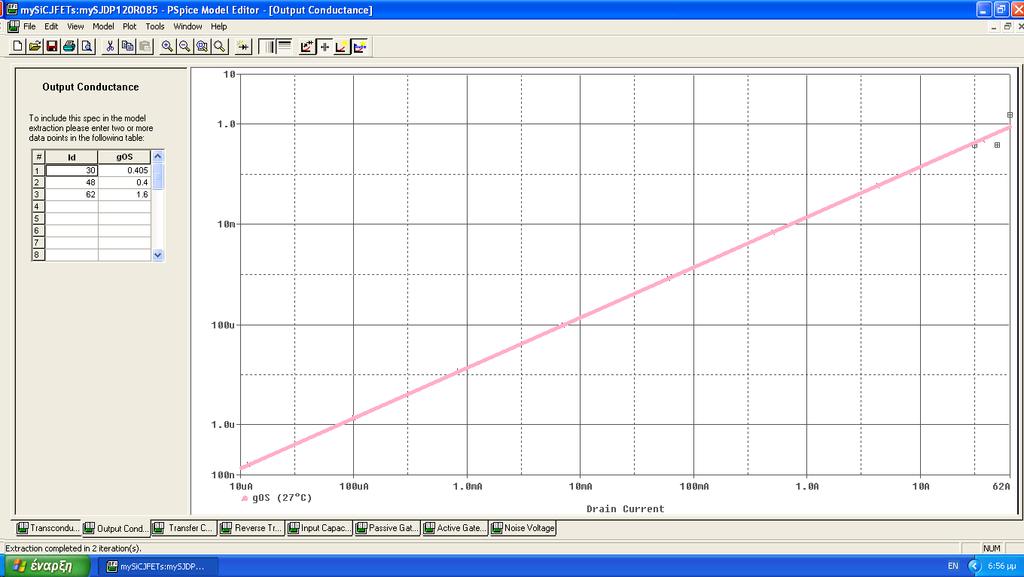
Task: Open the View menu
Action: click(x=75, y=27)
